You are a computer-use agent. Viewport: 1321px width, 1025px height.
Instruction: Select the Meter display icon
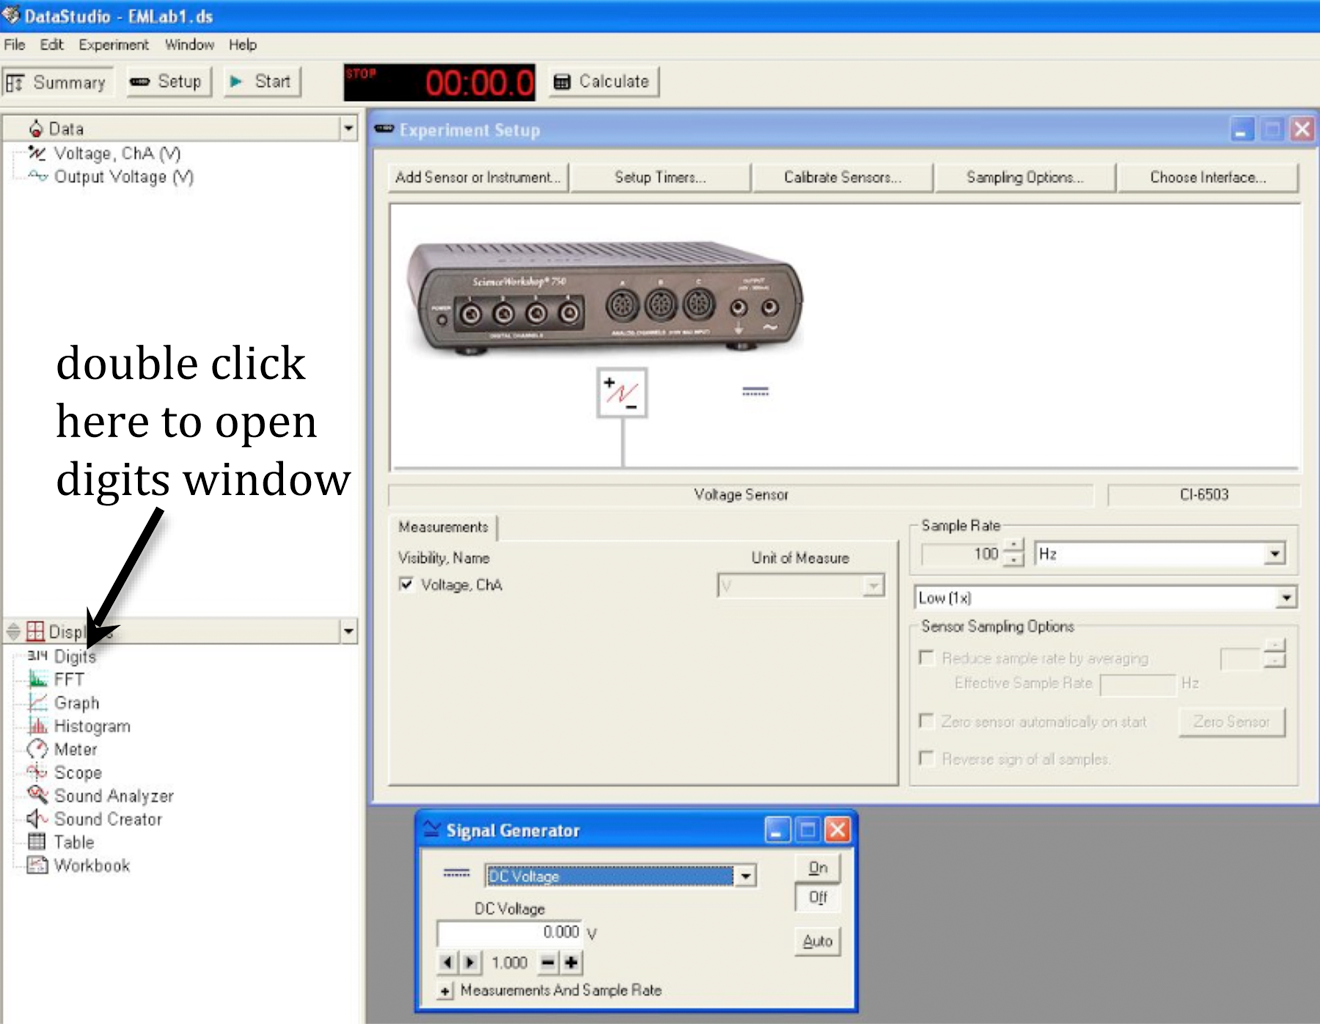coord(38,749)
